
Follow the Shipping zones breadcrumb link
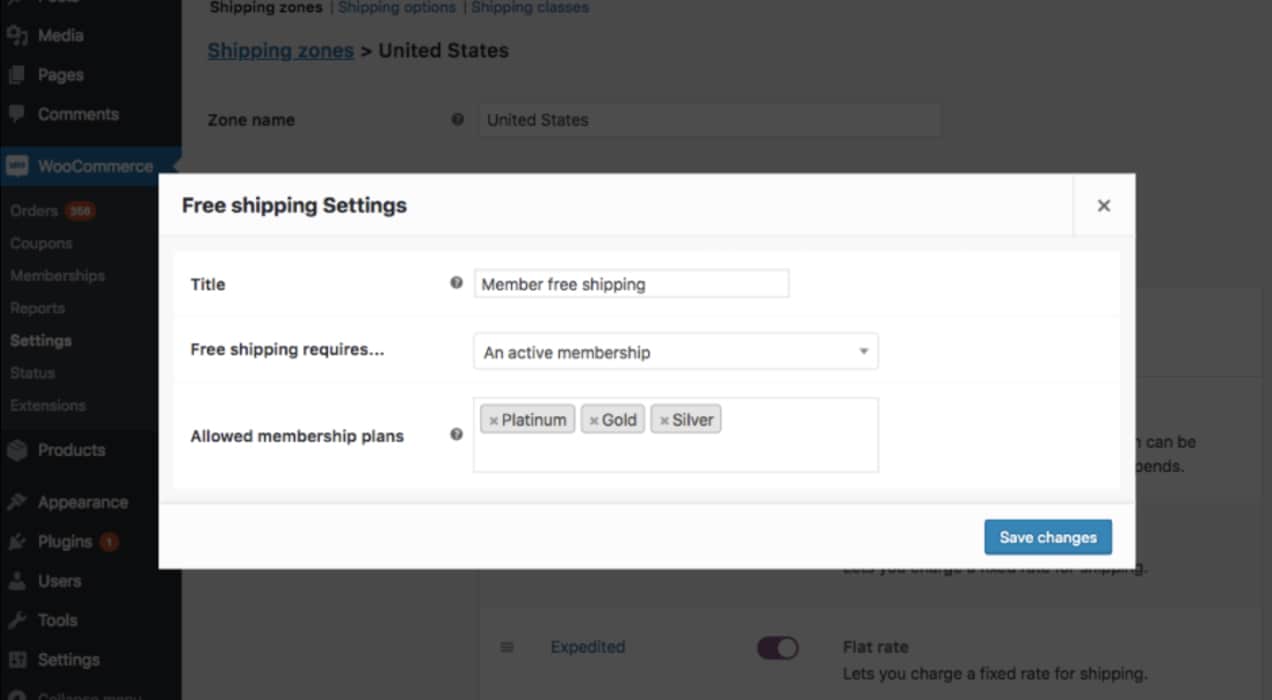[281, 51]
